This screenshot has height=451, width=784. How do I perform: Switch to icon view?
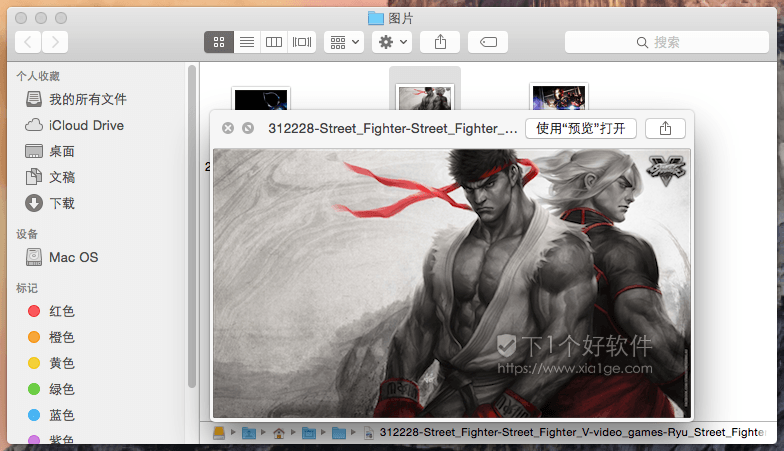coord(219,42)
